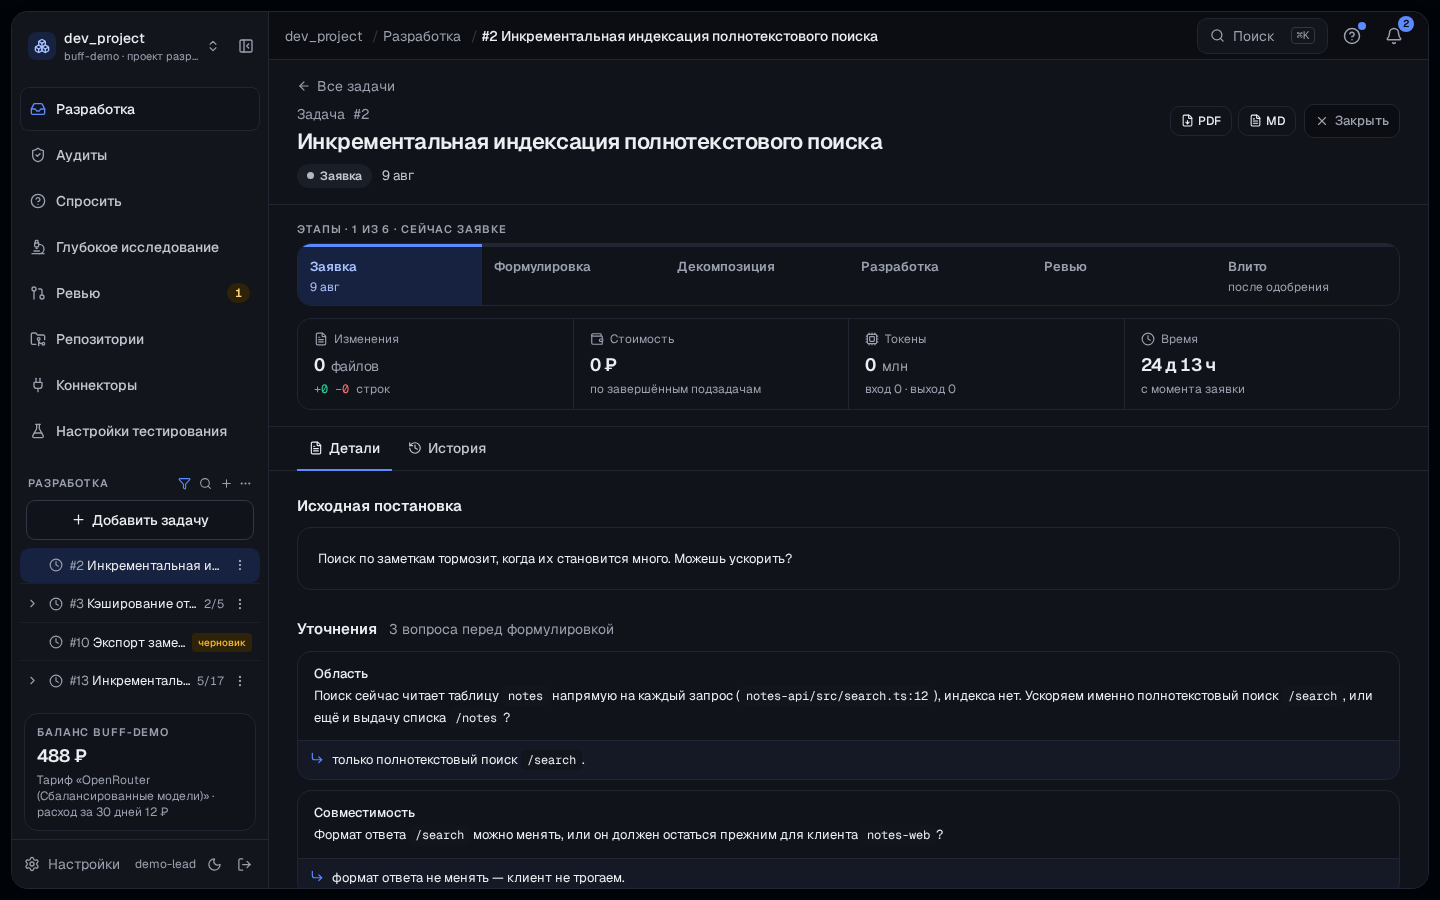Image resolution: width=1440 pixels, height=900 pixels.
Task: Click the Заявка status badge
Action: pyautogui.click(x=334, y=176)
